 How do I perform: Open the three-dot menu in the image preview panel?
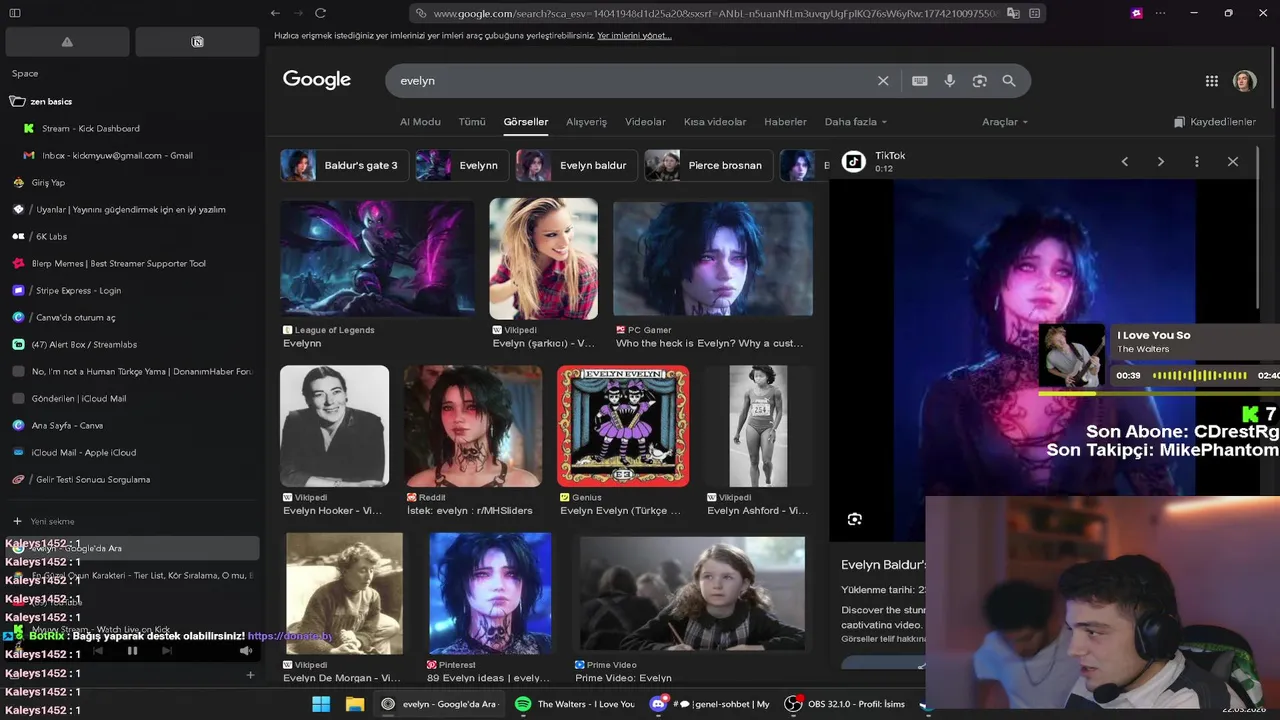pos(1197,161)
